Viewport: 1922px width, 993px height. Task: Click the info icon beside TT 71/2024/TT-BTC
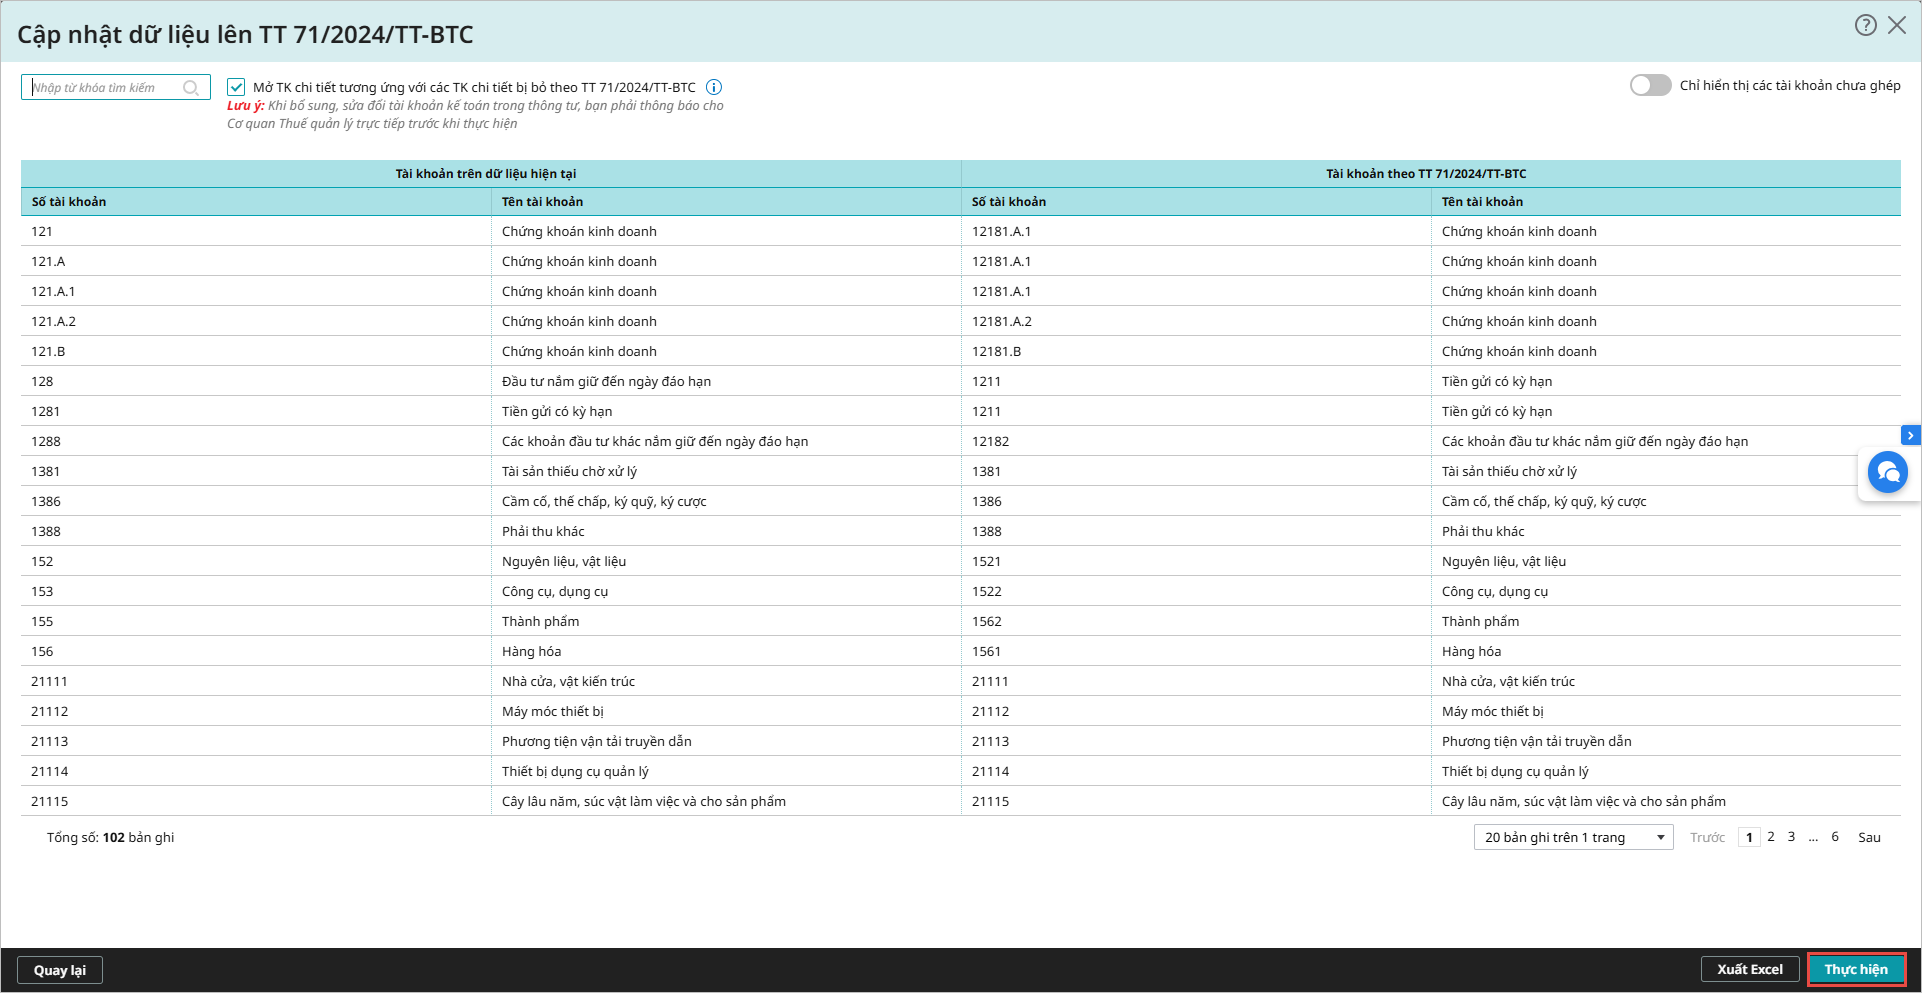(714, 87)
